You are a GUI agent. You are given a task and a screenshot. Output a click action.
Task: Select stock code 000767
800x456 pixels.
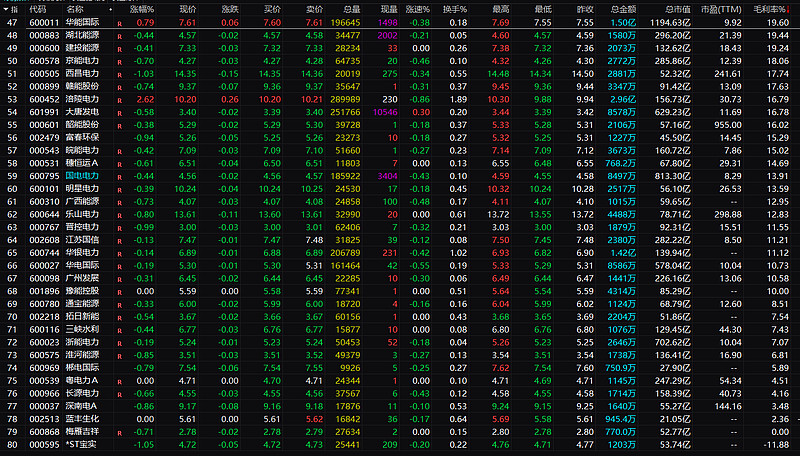44,227
